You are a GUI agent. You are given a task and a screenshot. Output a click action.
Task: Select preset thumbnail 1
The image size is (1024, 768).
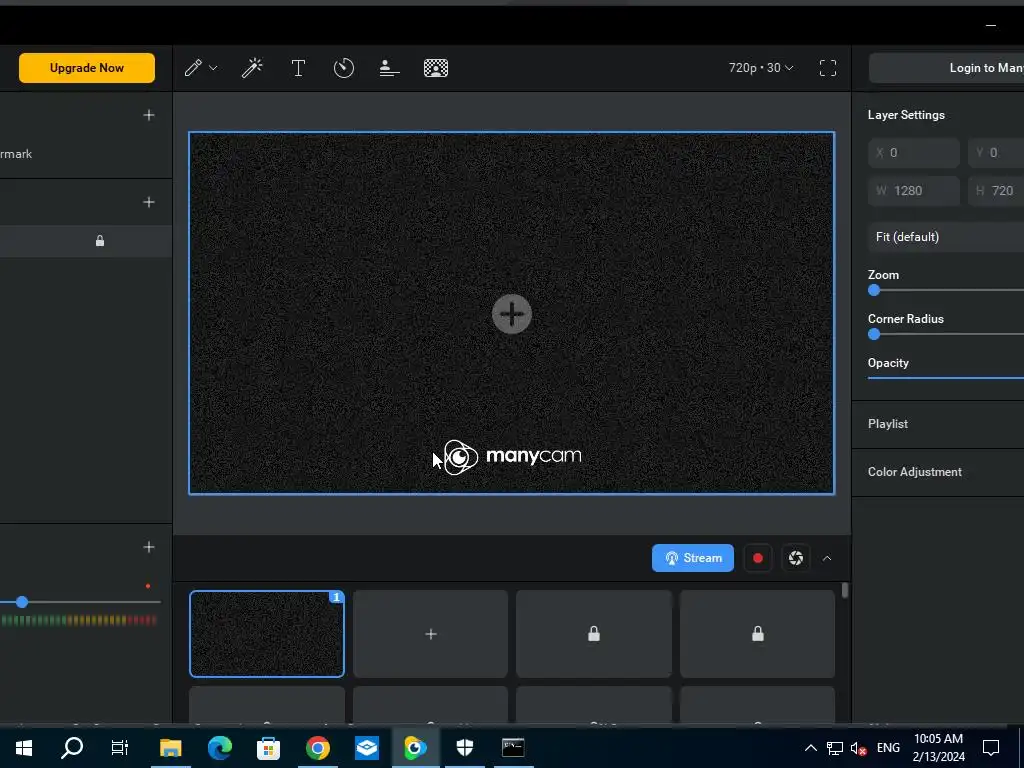click(x=267, y=633)
